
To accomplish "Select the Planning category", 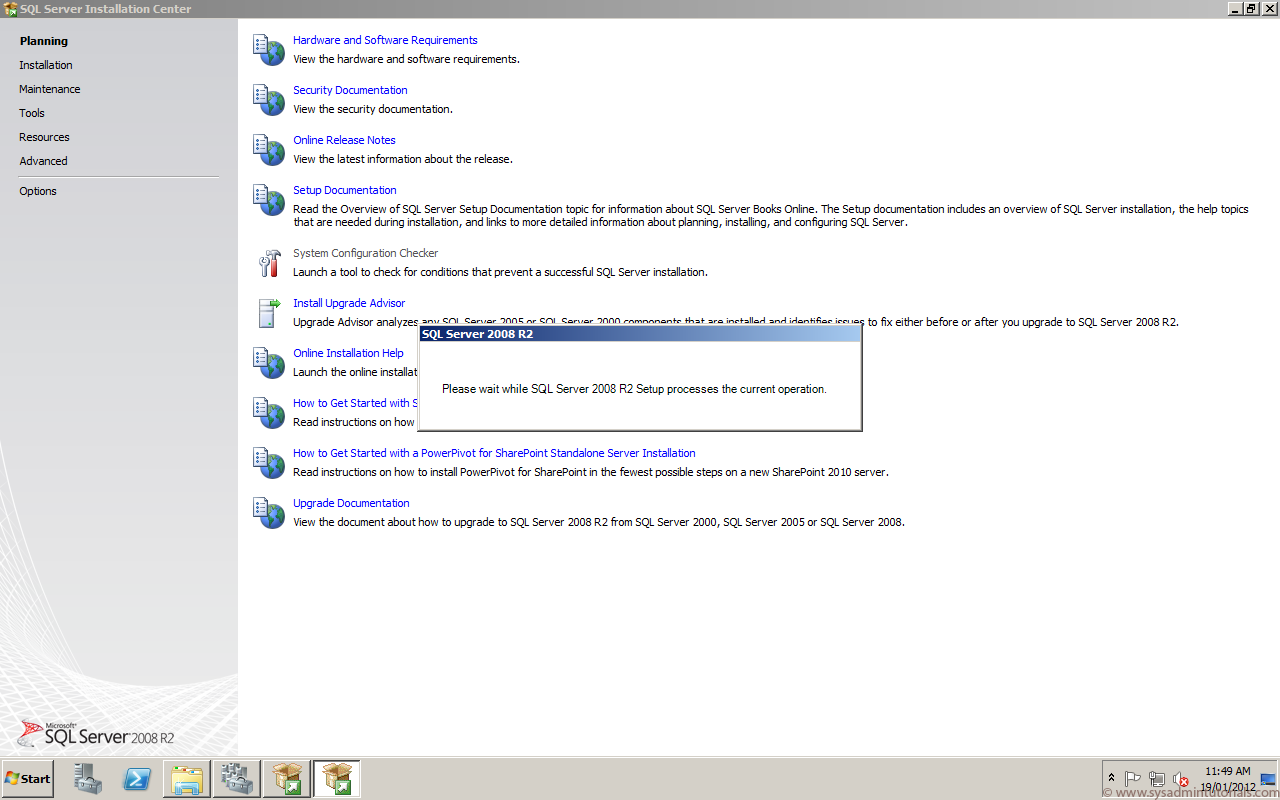I will pyautogui.click(x=44, y=41).
